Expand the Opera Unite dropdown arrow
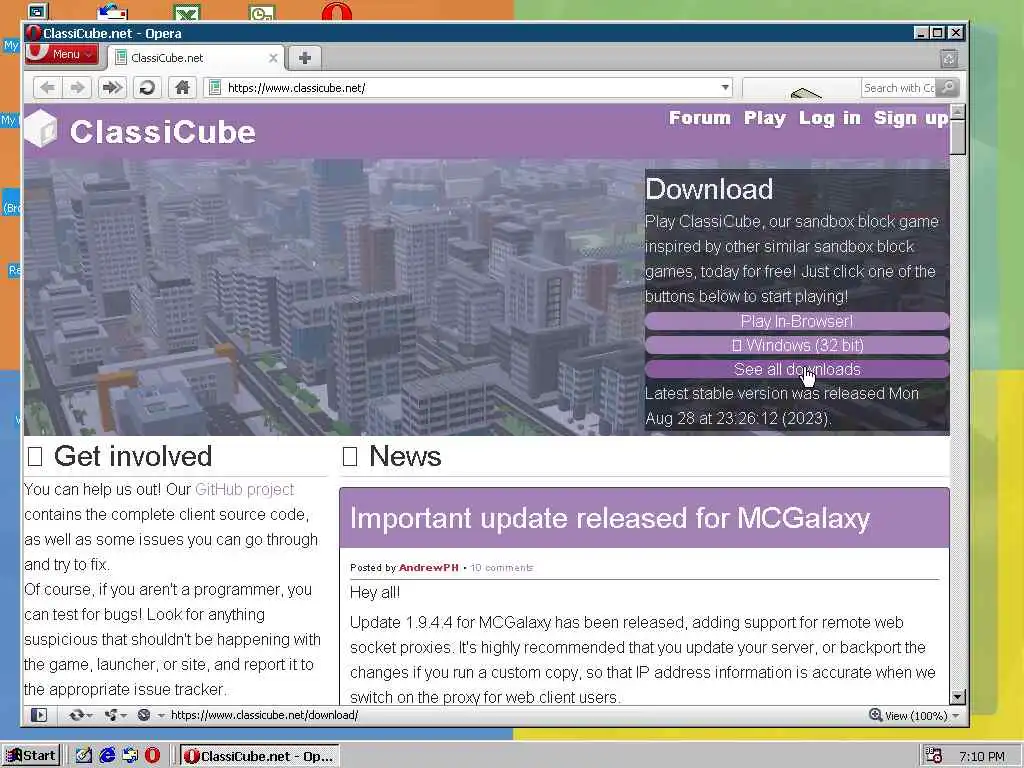 (x=123, y=716)
